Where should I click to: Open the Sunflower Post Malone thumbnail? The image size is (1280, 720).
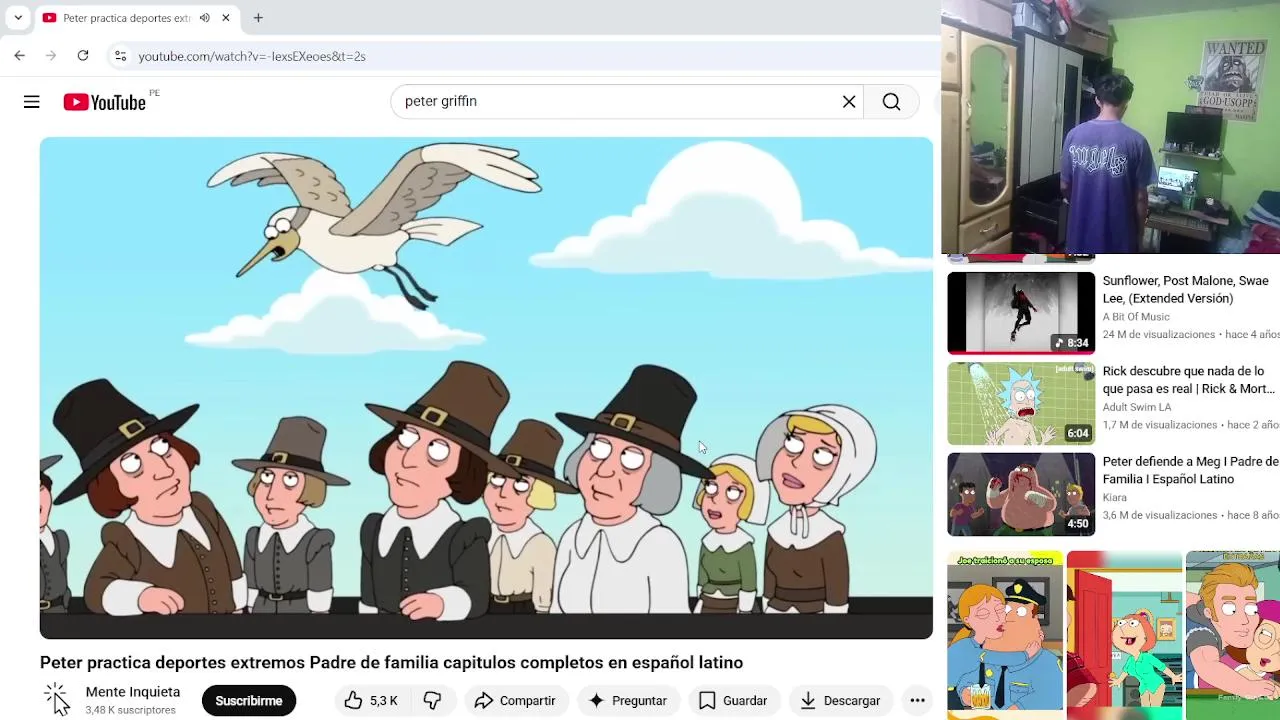[x=1021, y=313]
